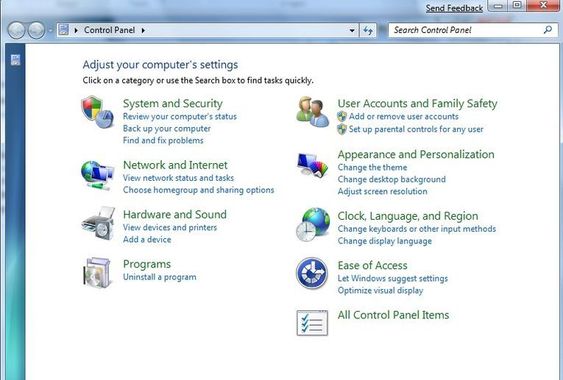Click Change keyboards or other input methods
This screenshot has width=563, height=380.
[x=417, y=229]
